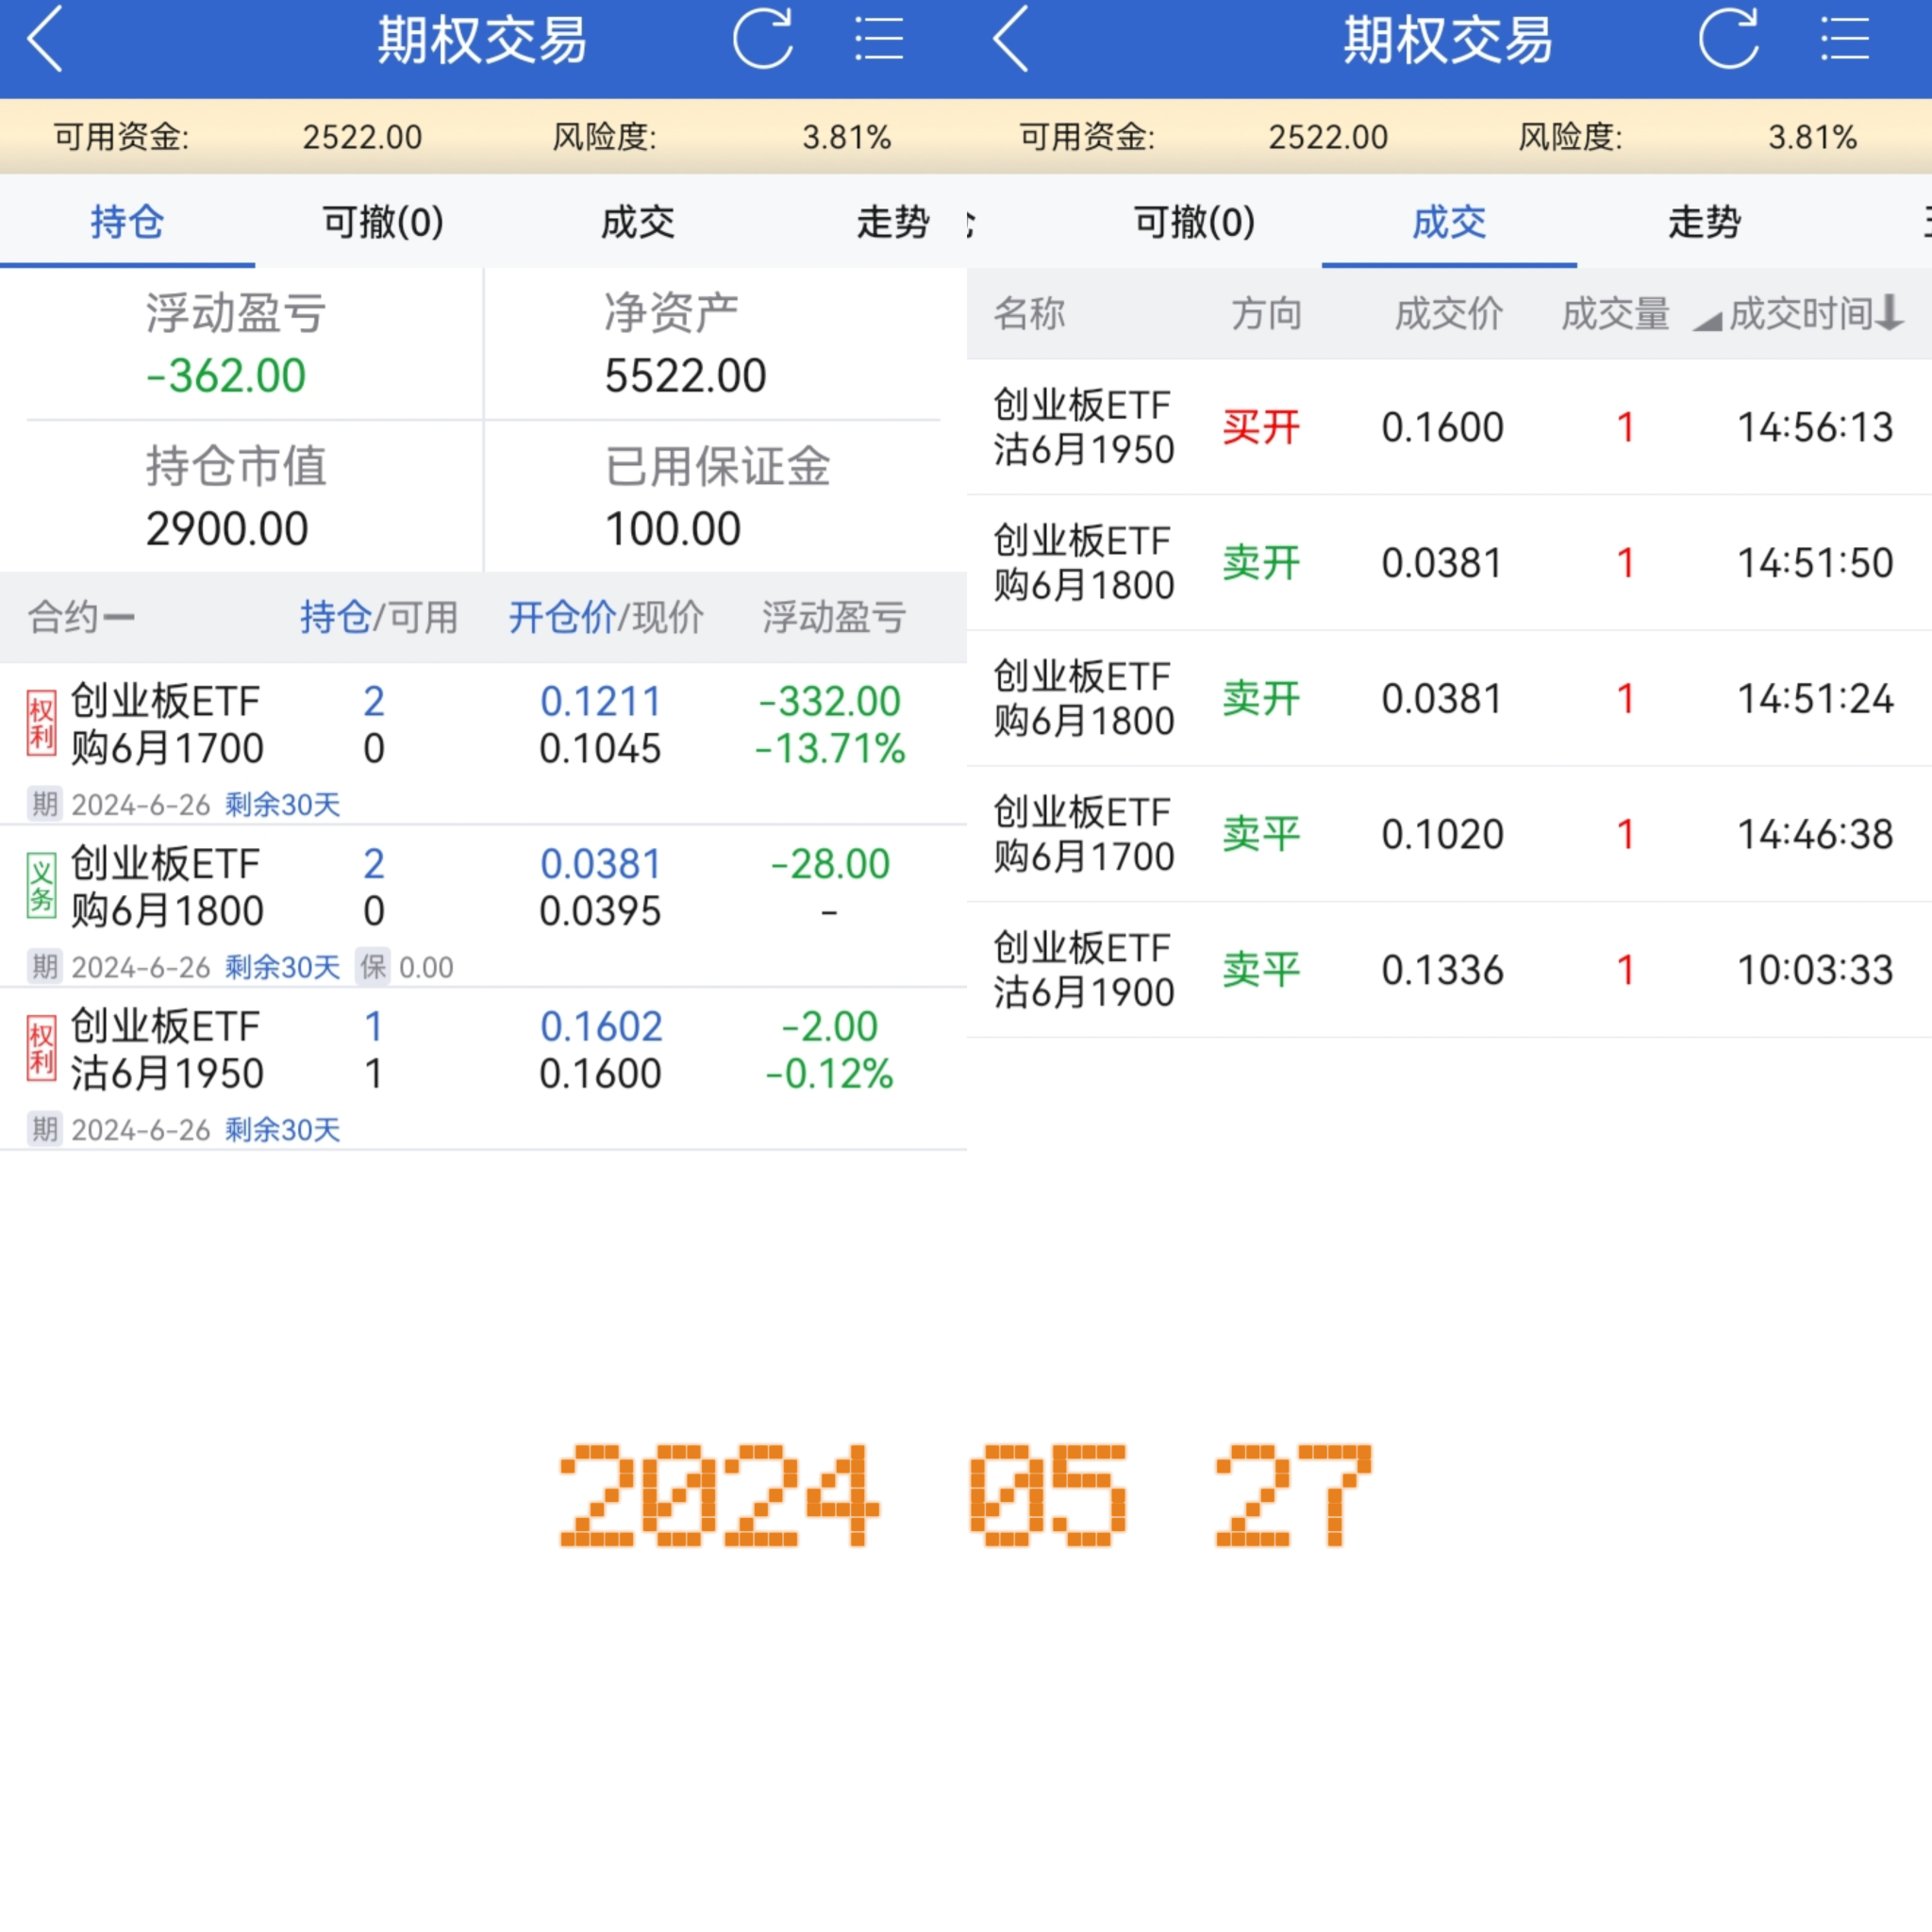Sort trades by 成交时间 arrow

pos(1889,313)
